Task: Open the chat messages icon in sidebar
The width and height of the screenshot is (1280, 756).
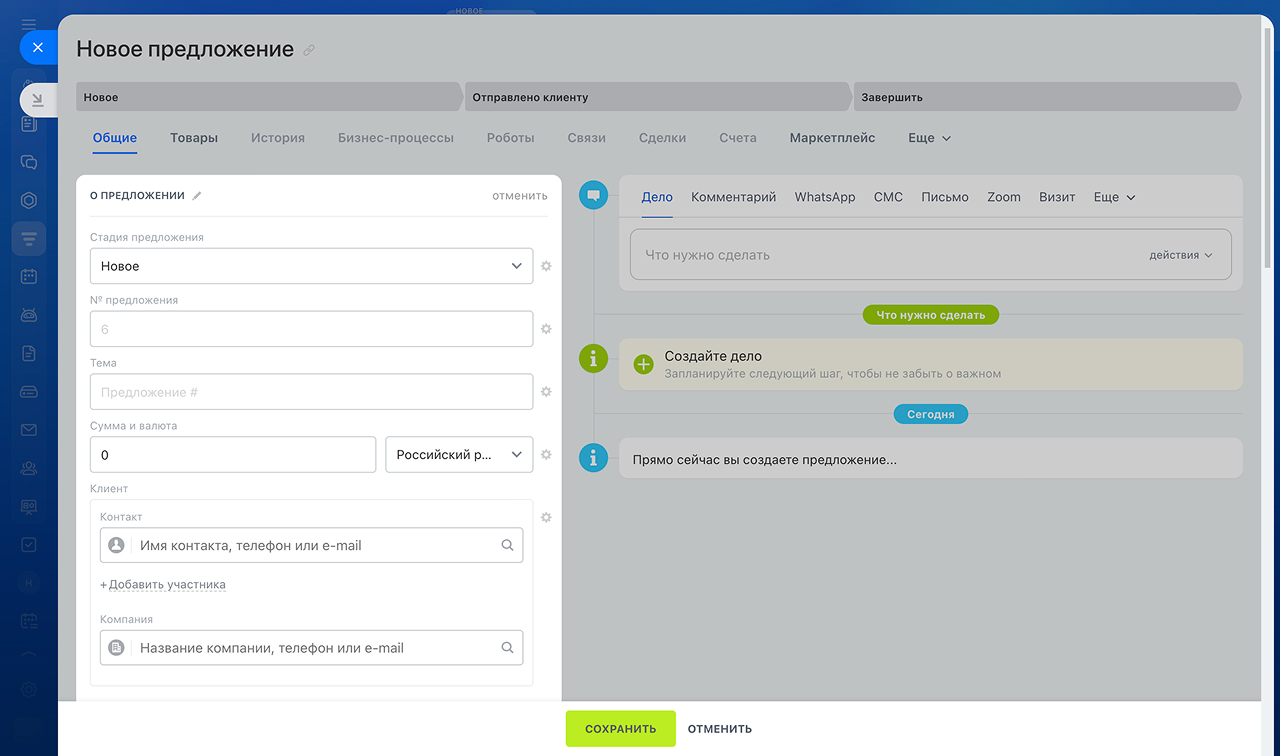Action: 29,162
